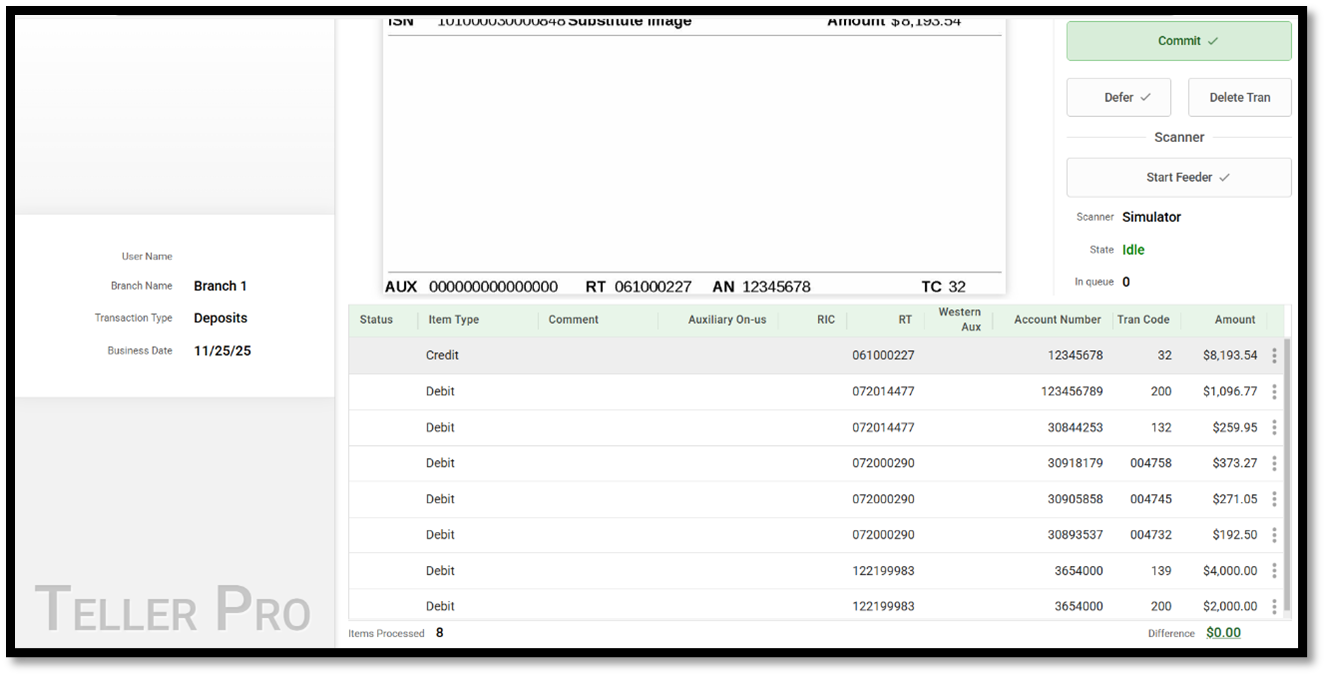The image size is (1326, 676).
Task: Sort by the Item Type column header
Action: point(453,320)
